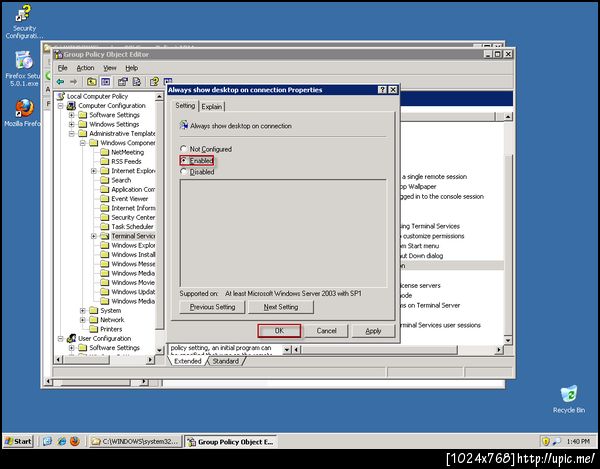This screenshot has width=600, height=469.
Task: Click the right pane scroll-down arrow
Action: (508, 340)
